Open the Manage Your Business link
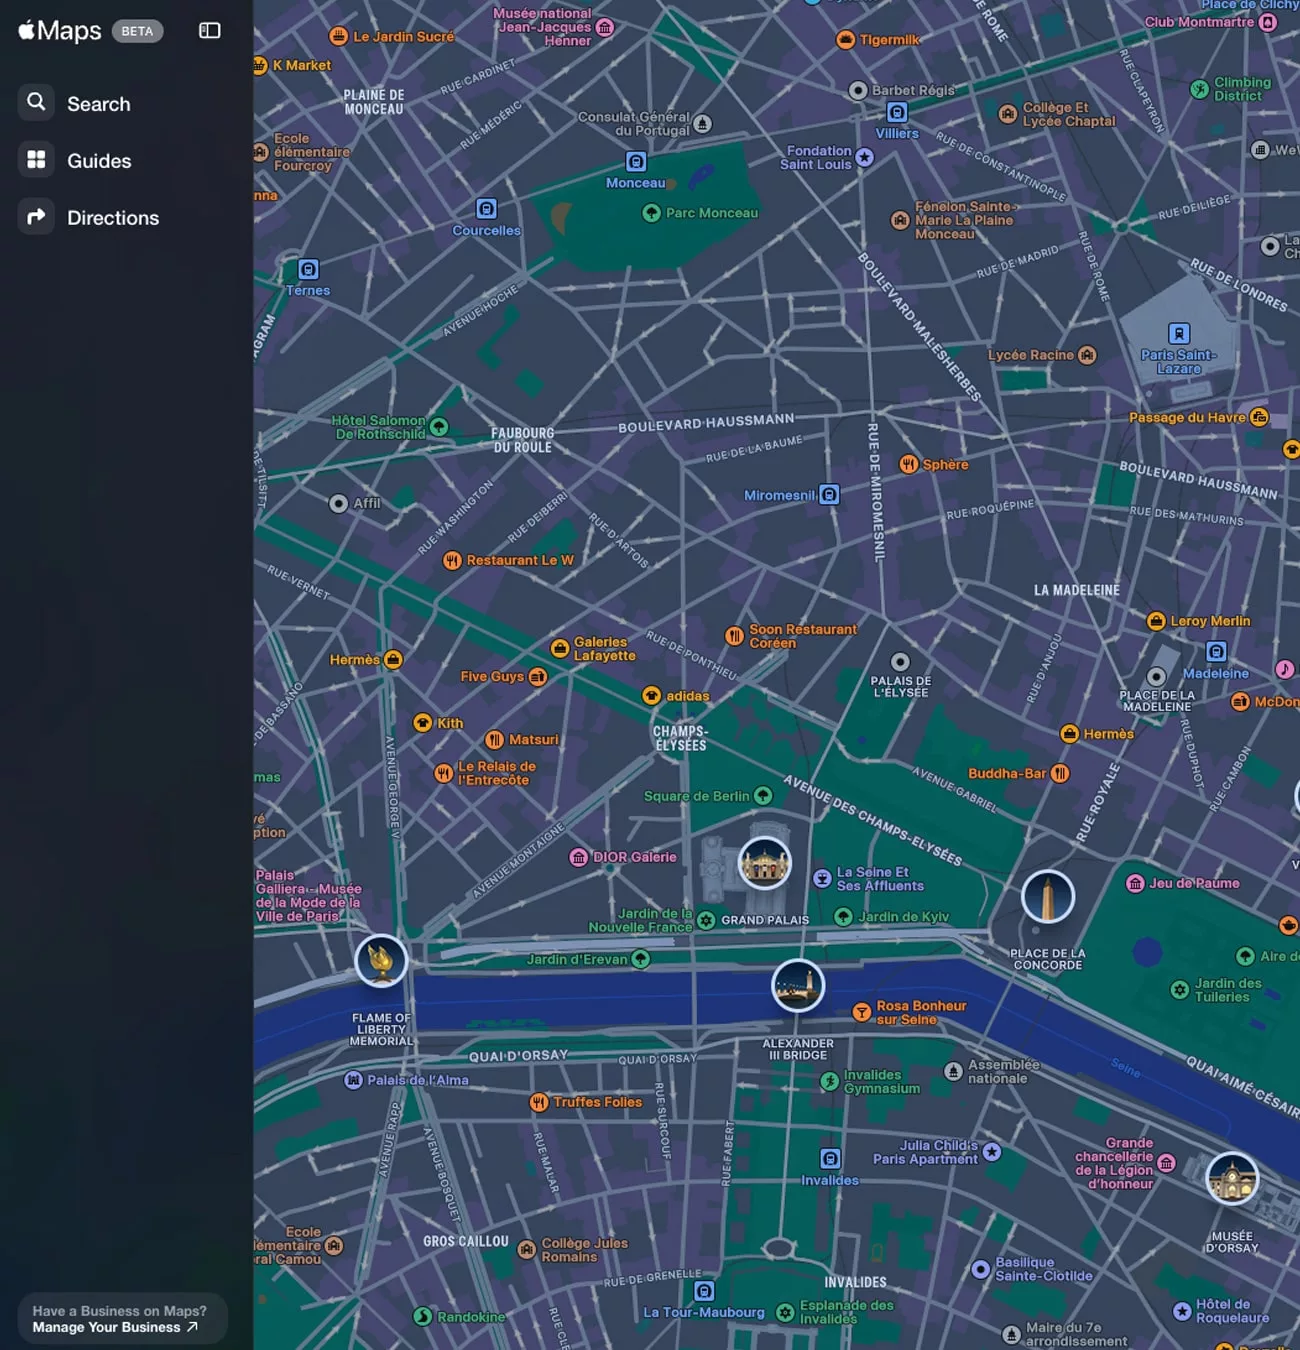This screenshot has height=1350, width=1300. tap(115, 1327)
